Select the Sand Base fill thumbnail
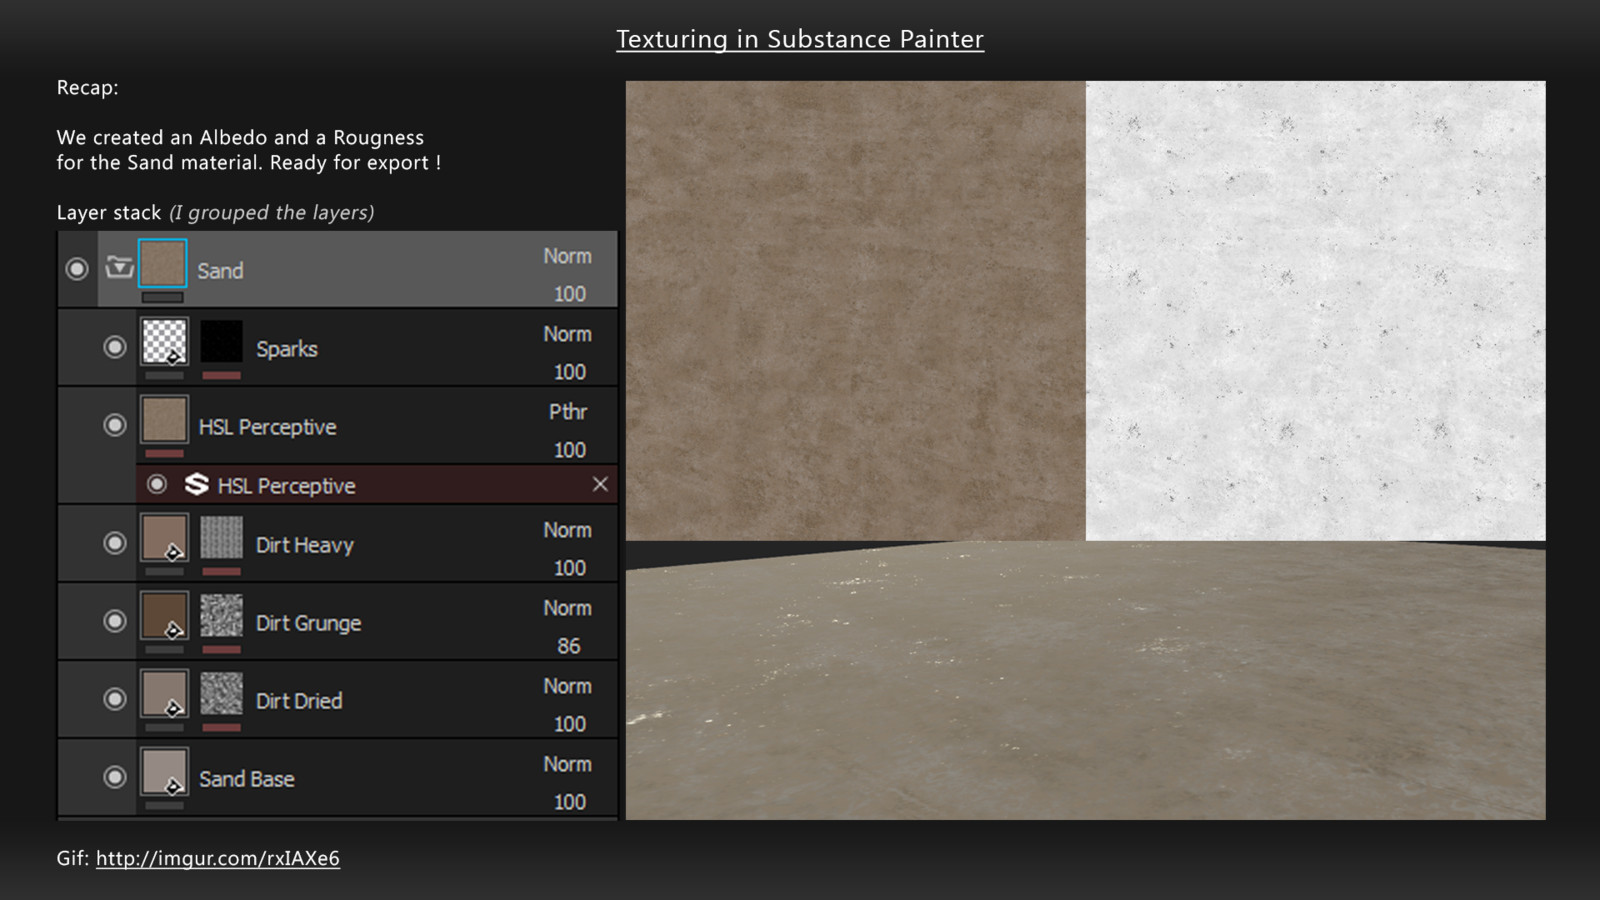Image resolution: width=1600 pixels, height=900 pixels. pyautogui.click(x=164, y=772)
